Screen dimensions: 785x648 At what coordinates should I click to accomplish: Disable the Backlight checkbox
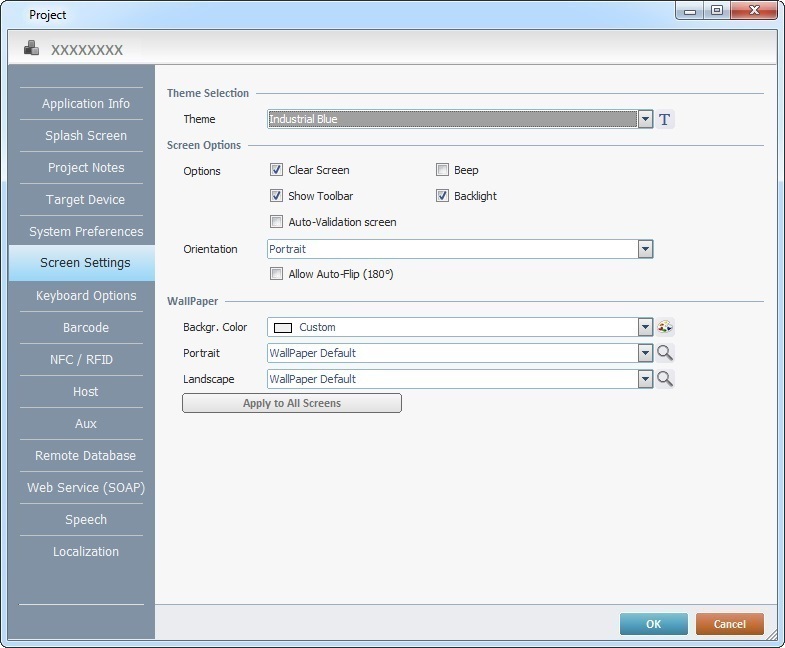pos(442,196)
